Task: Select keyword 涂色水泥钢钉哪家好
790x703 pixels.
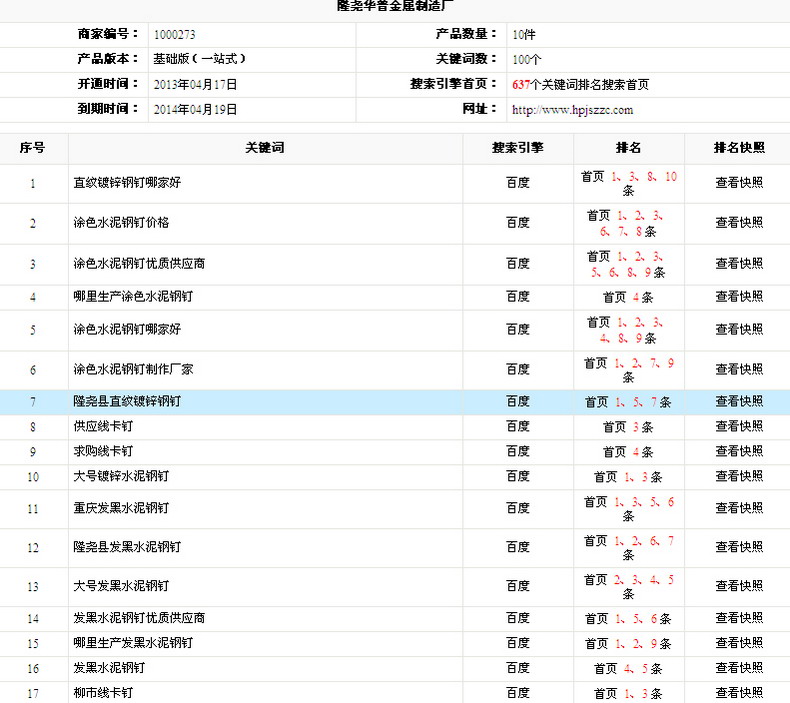Action: click(x=127, y=330)
